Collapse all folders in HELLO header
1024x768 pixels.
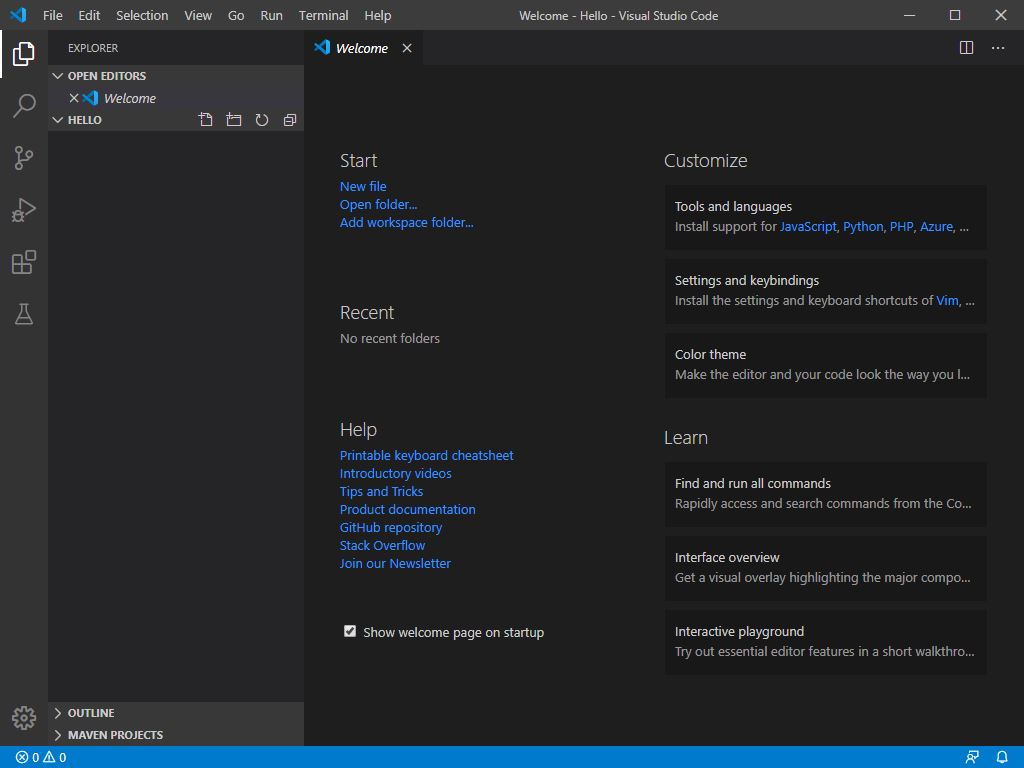pos(290,120)
